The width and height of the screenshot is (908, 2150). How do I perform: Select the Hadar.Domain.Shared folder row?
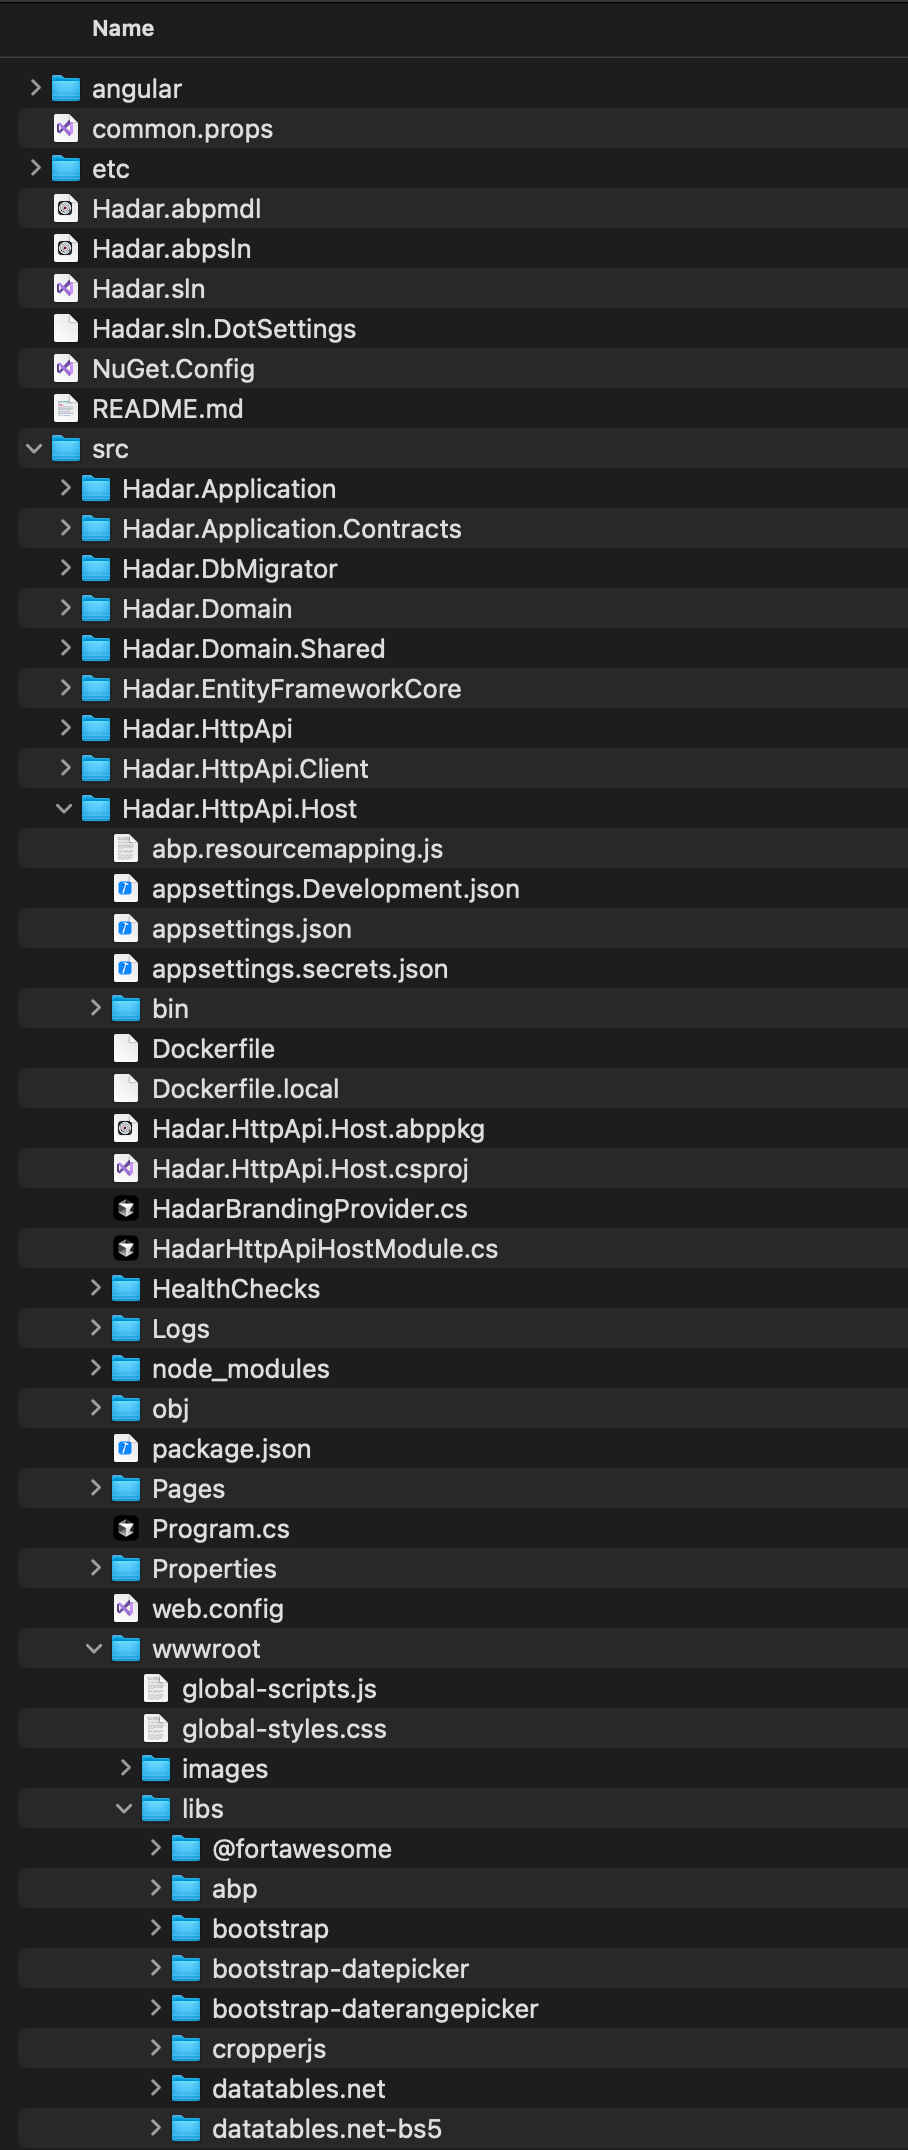(463, 648)
